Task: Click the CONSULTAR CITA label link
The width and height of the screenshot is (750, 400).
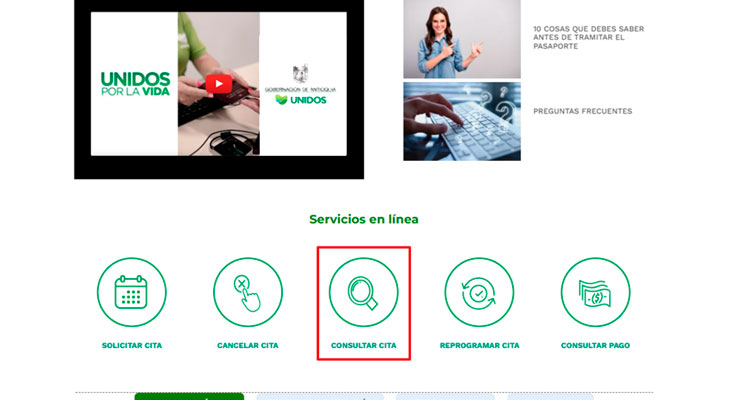Action: point(364,345)
